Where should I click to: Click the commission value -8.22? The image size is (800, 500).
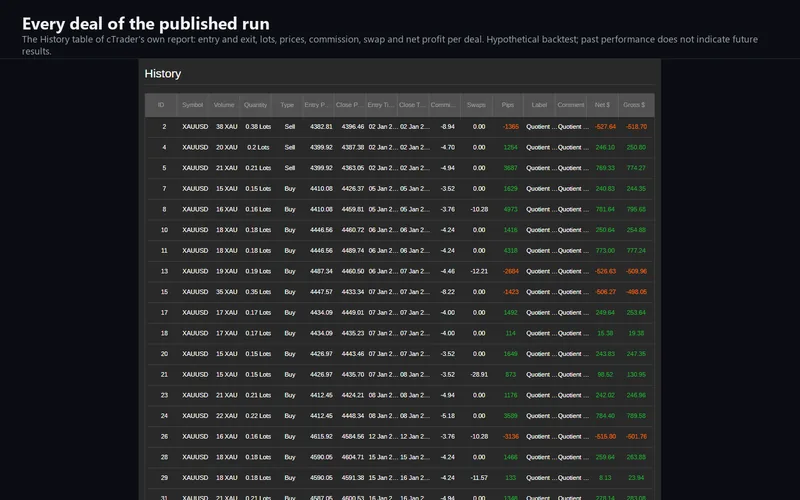(x=447, y=292)
